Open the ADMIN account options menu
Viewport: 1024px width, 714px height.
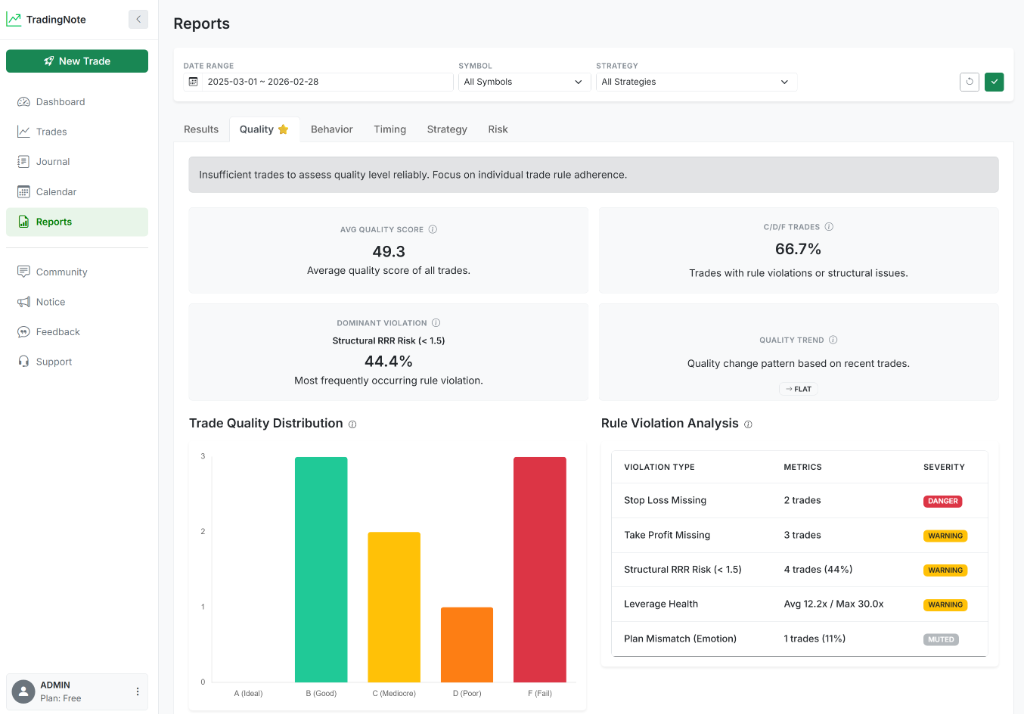pos(137,692)
